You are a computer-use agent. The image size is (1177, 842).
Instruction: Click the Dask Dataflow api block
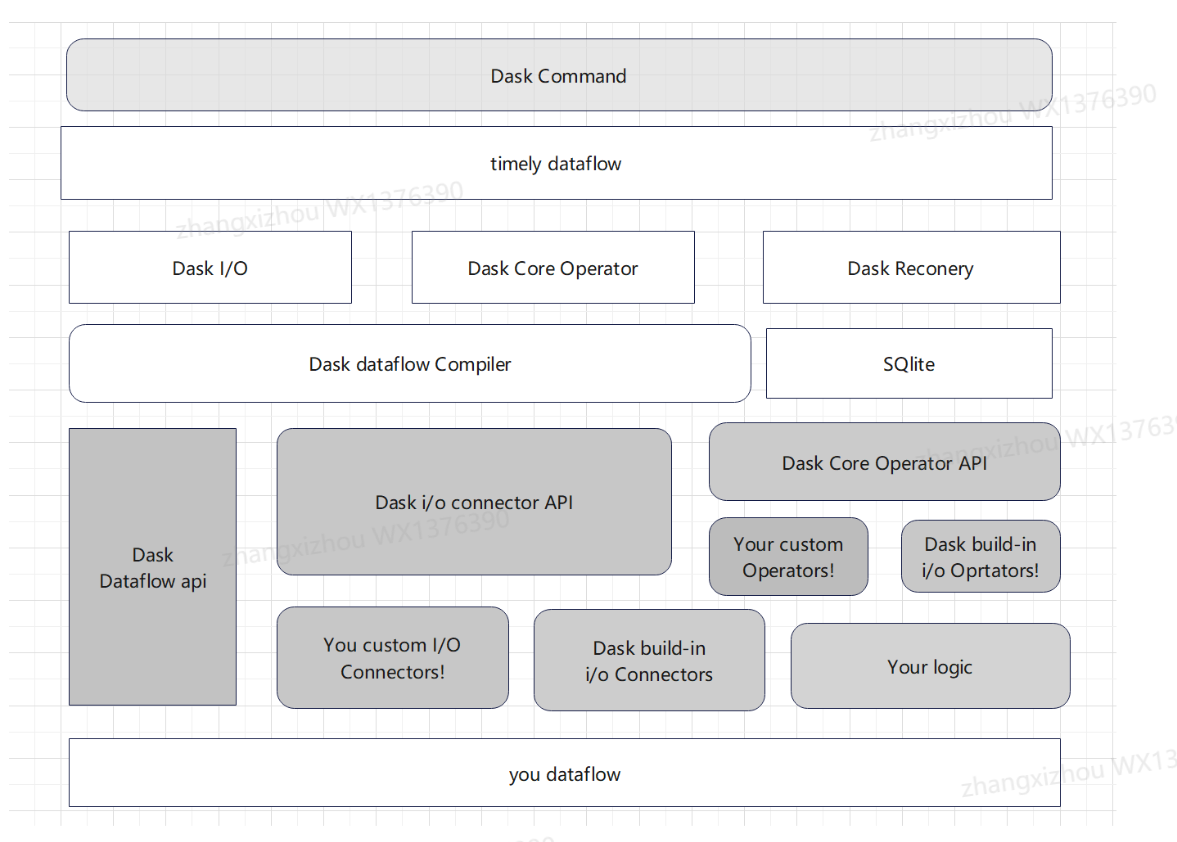(x=153, y=567)
